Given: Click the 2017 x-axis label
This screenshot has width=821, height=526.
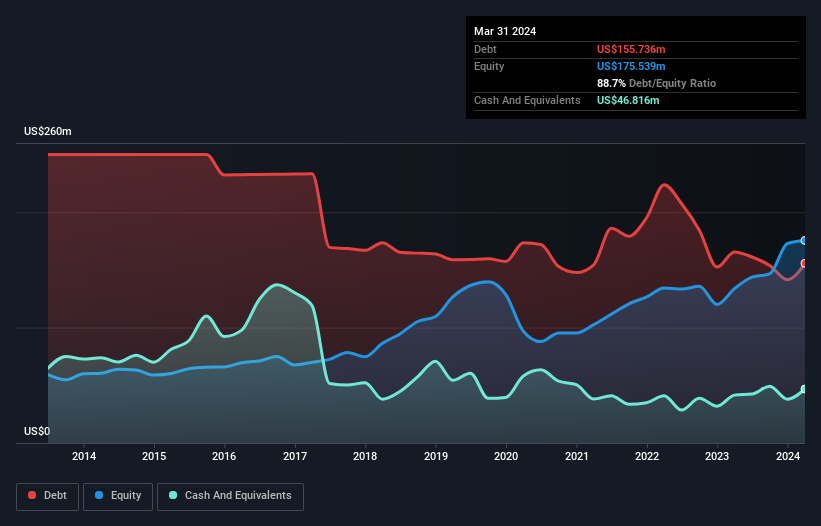Looking at the screenshot, I should 295,456.
